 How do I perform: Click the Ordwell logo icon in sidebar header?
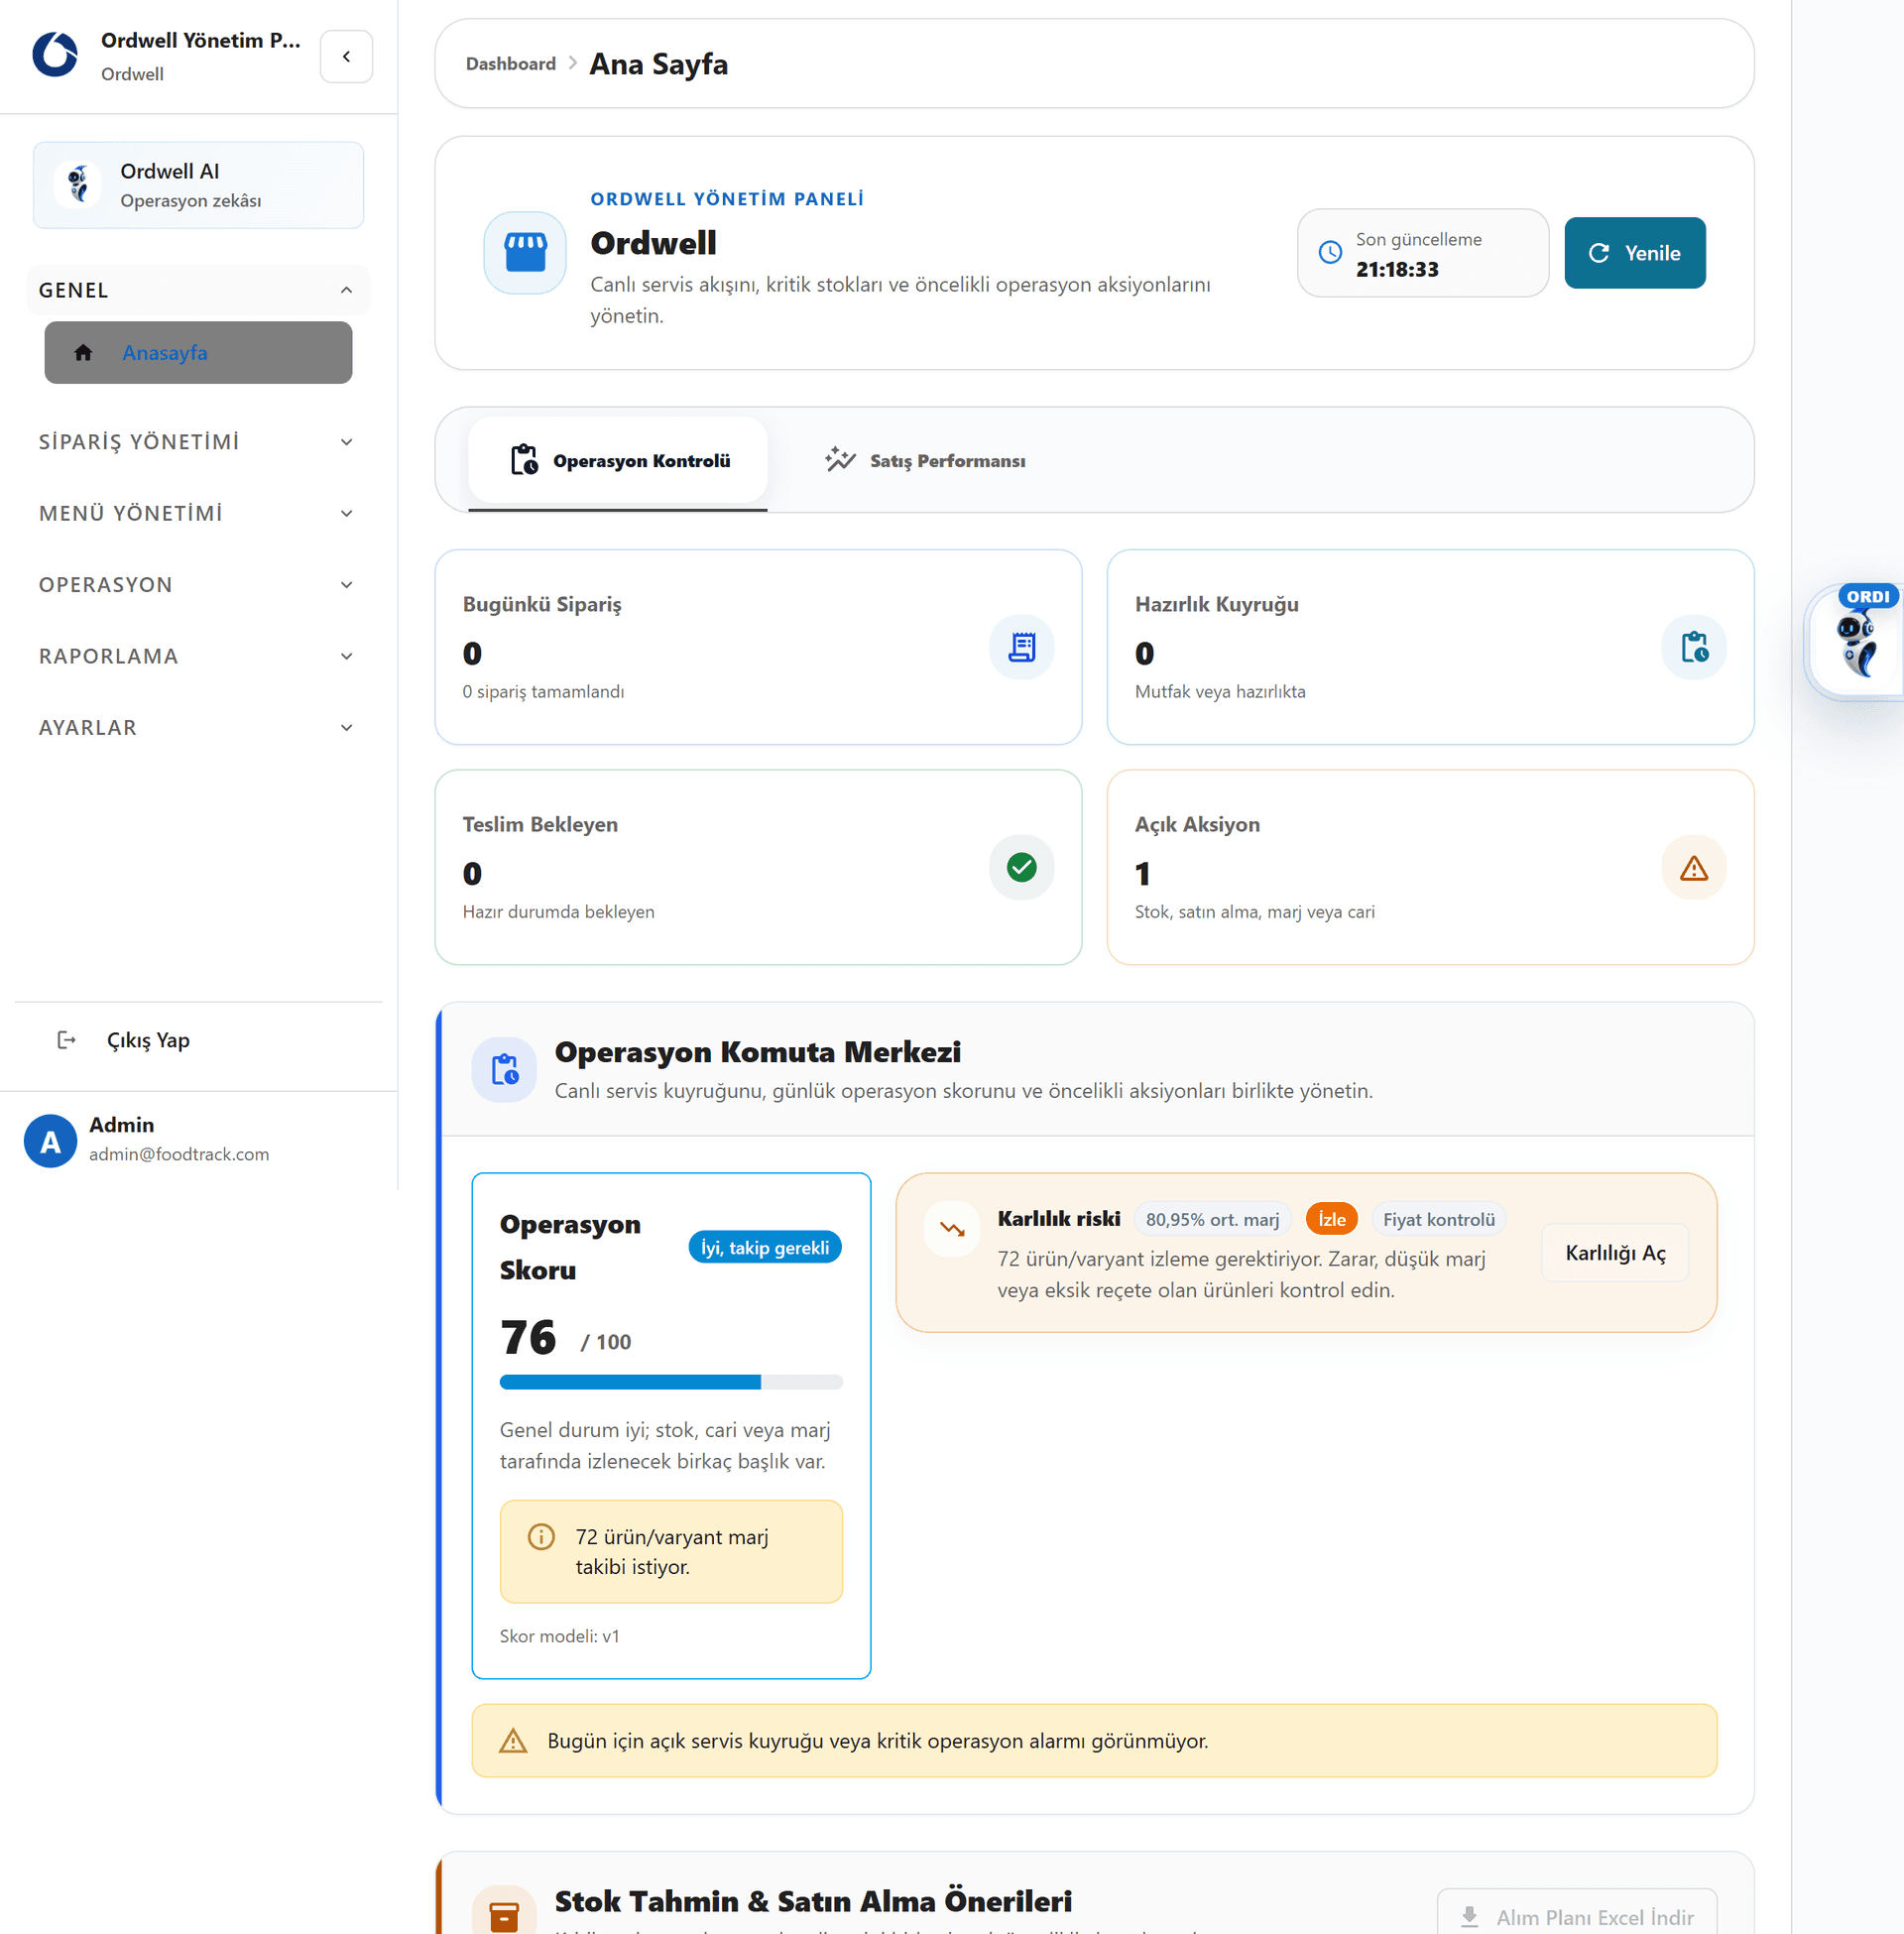55,55
